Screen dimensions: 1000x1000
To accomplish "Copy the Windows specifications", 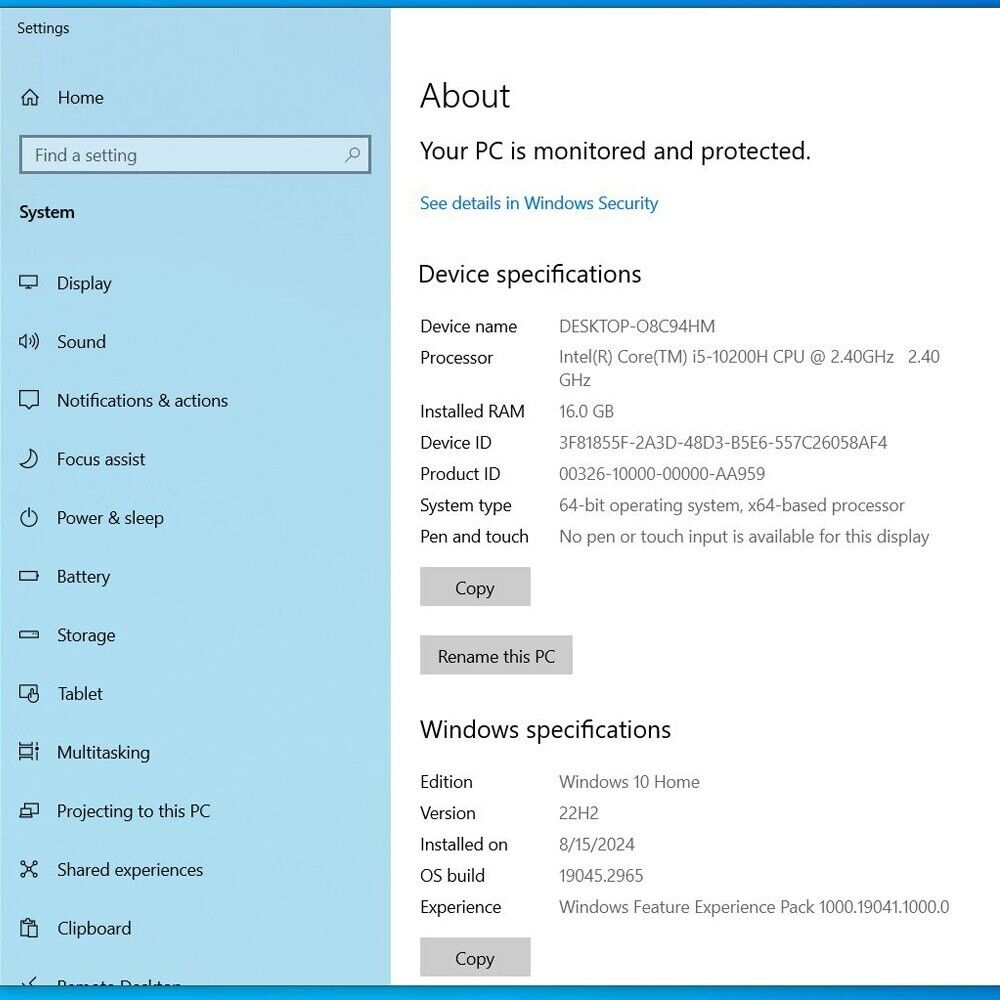I will tap(475, 957).
